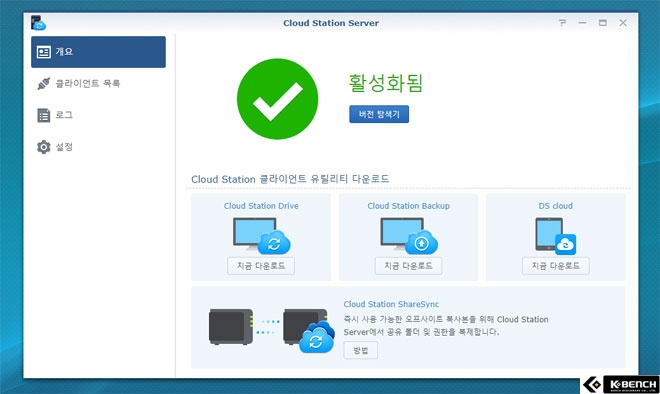
Task: Click the Cloud Station Server app icon
Action: (38, 23)
